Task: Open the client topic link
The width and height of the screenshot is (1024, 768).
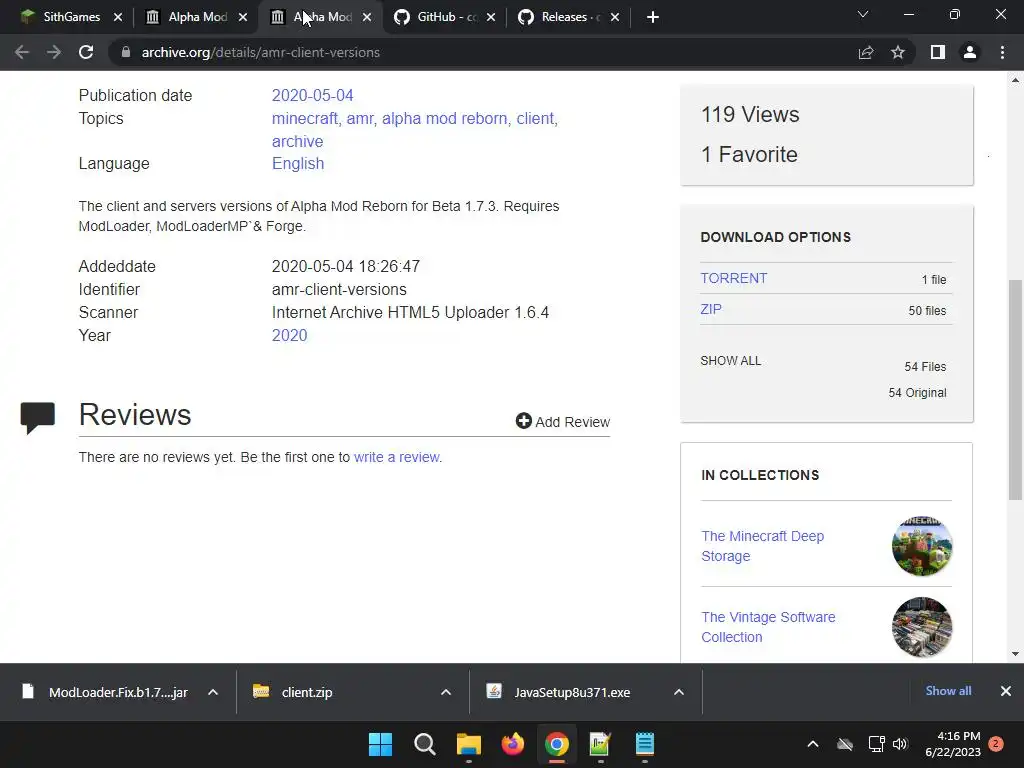Action: [536, 118]
